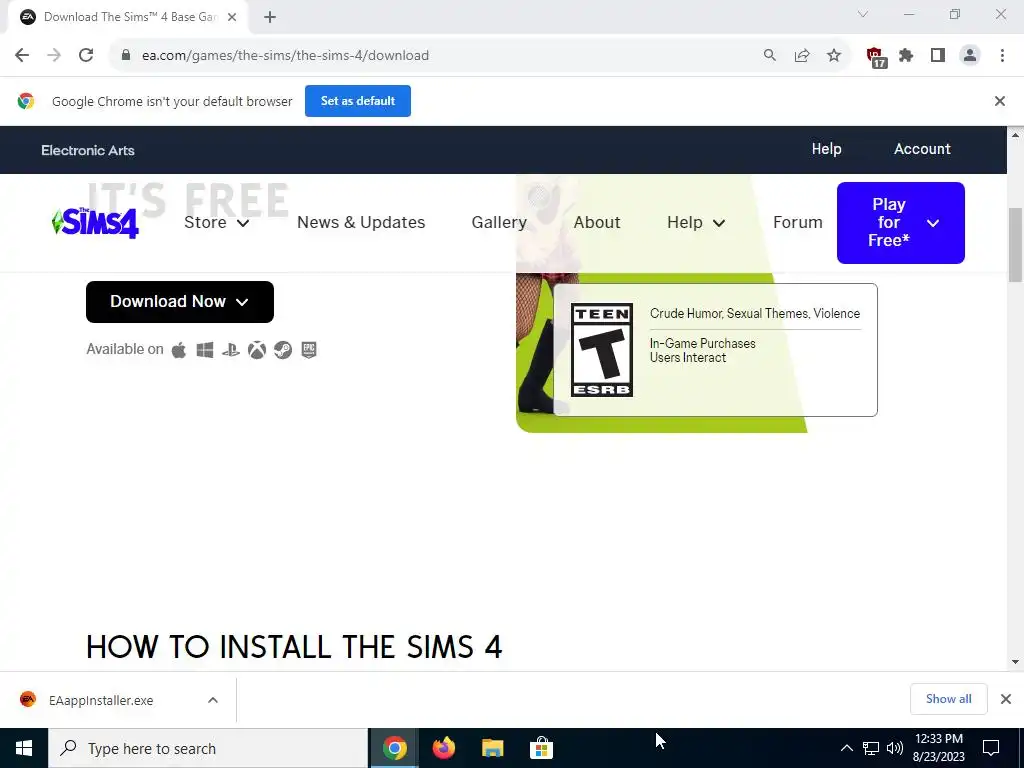The width and height of the screenshot is (1024, 768).
Task: Open Chrome three-dot menu
Action: [x=1002, y=56]
